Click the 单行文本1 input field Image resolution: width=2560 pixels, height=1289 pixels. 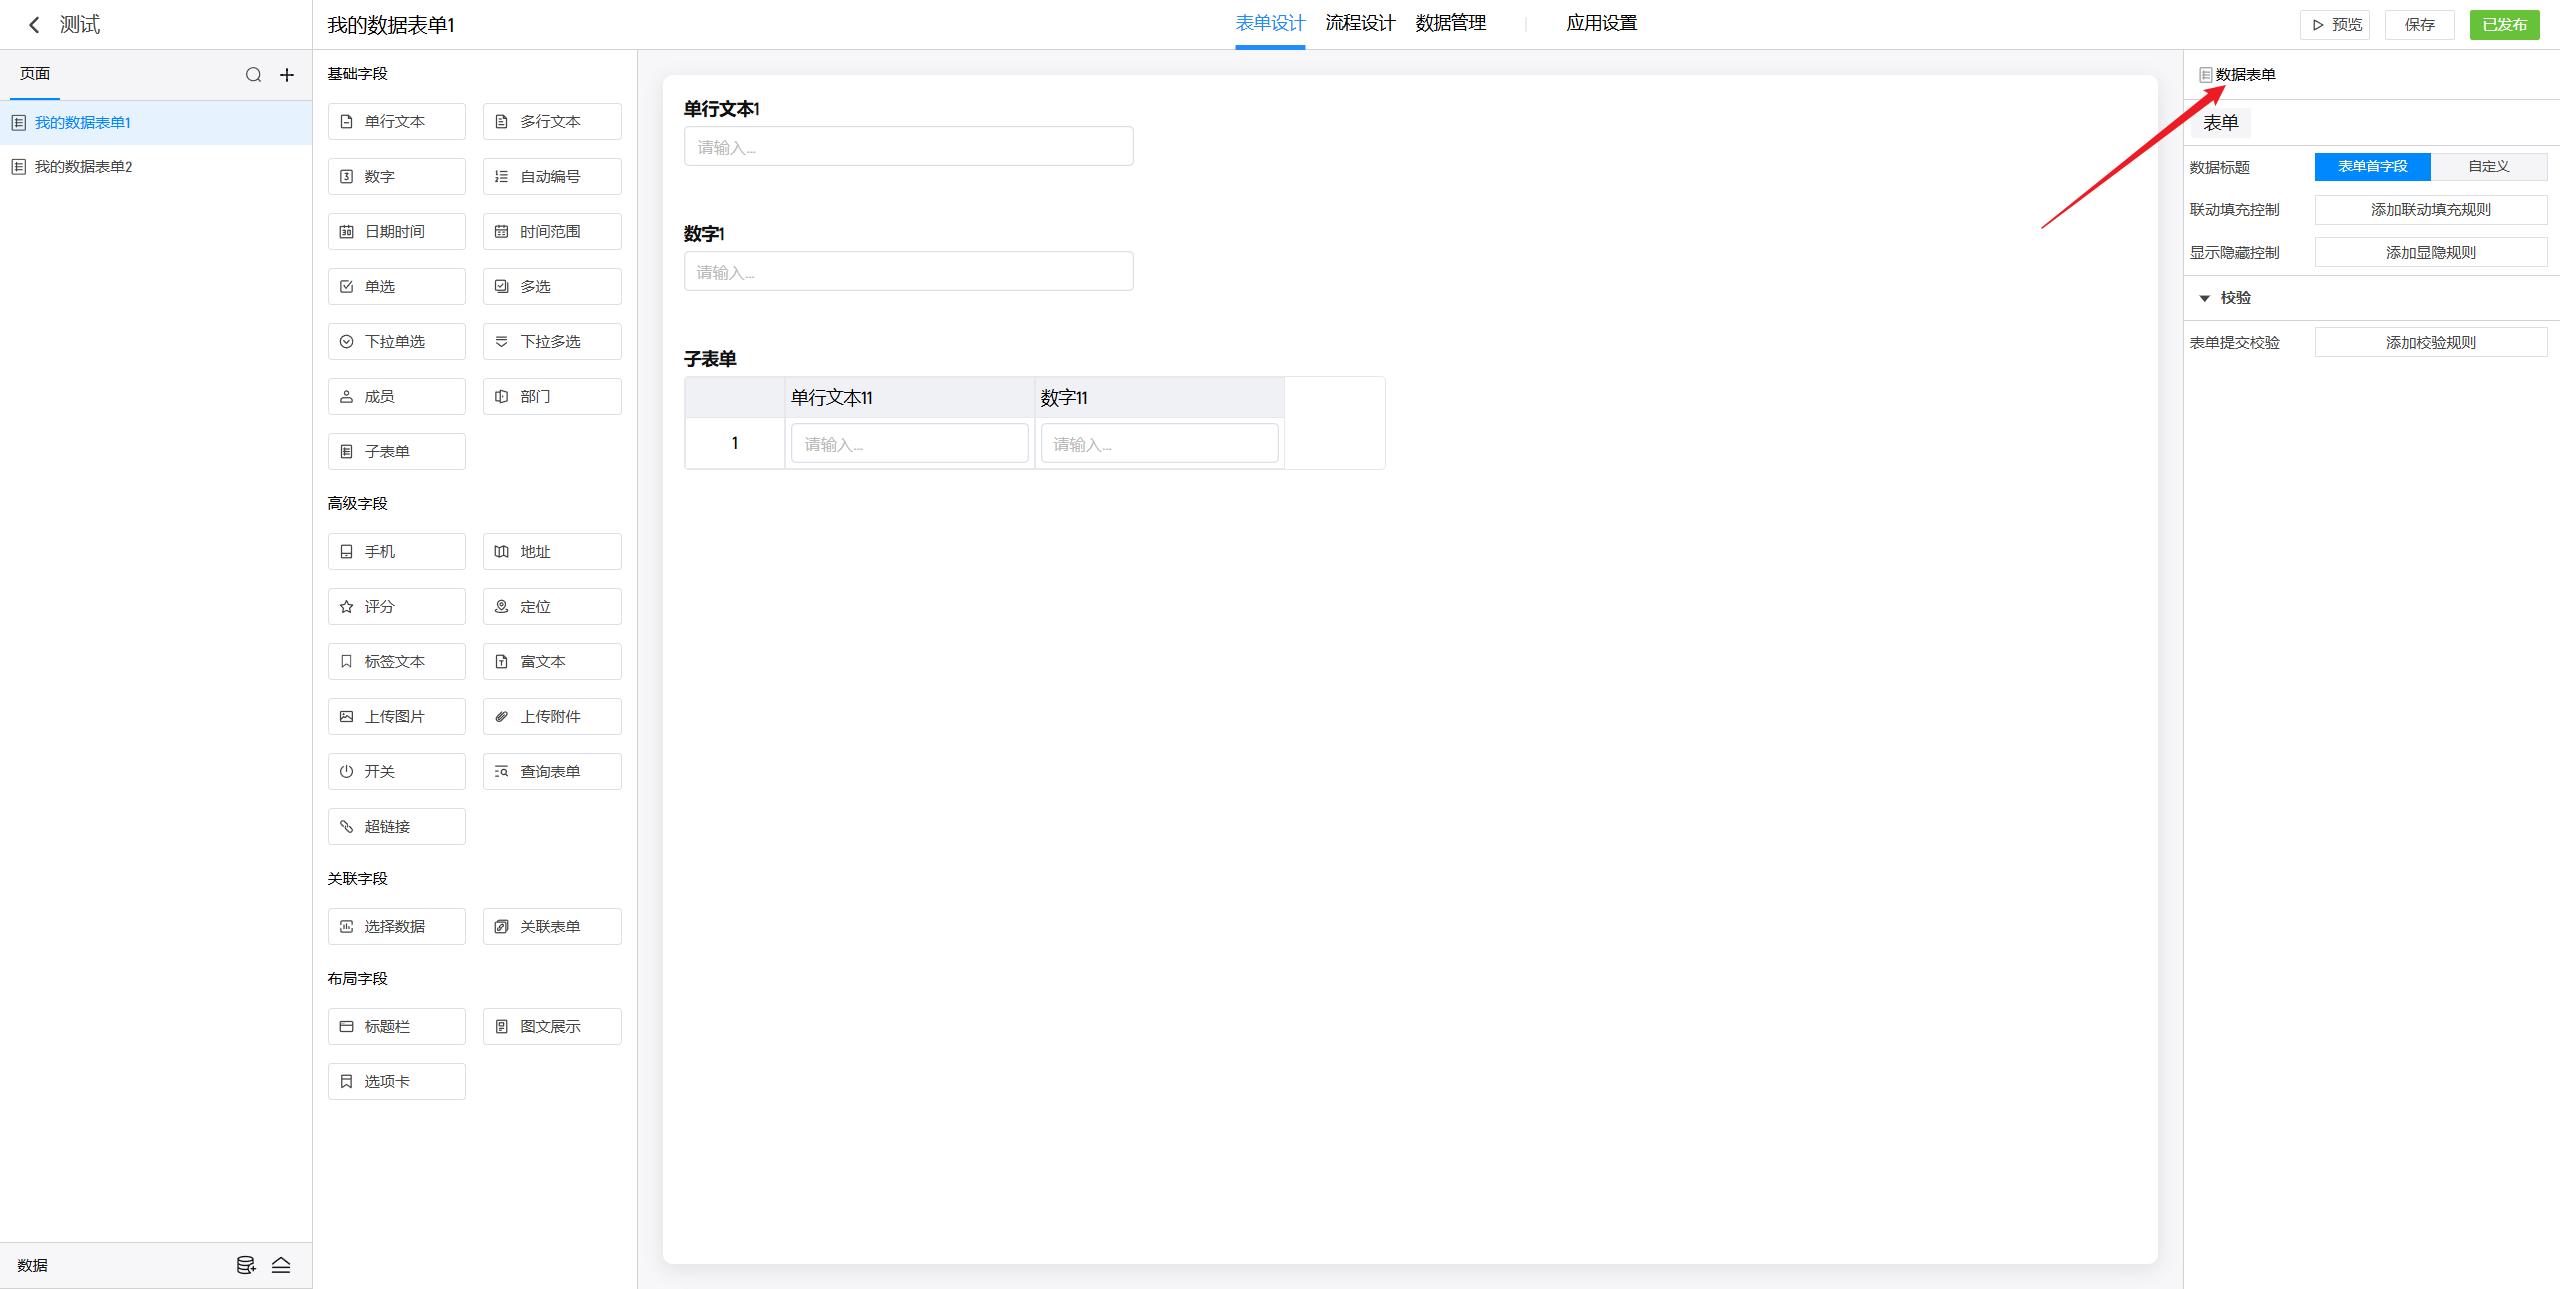click(908, 147)
